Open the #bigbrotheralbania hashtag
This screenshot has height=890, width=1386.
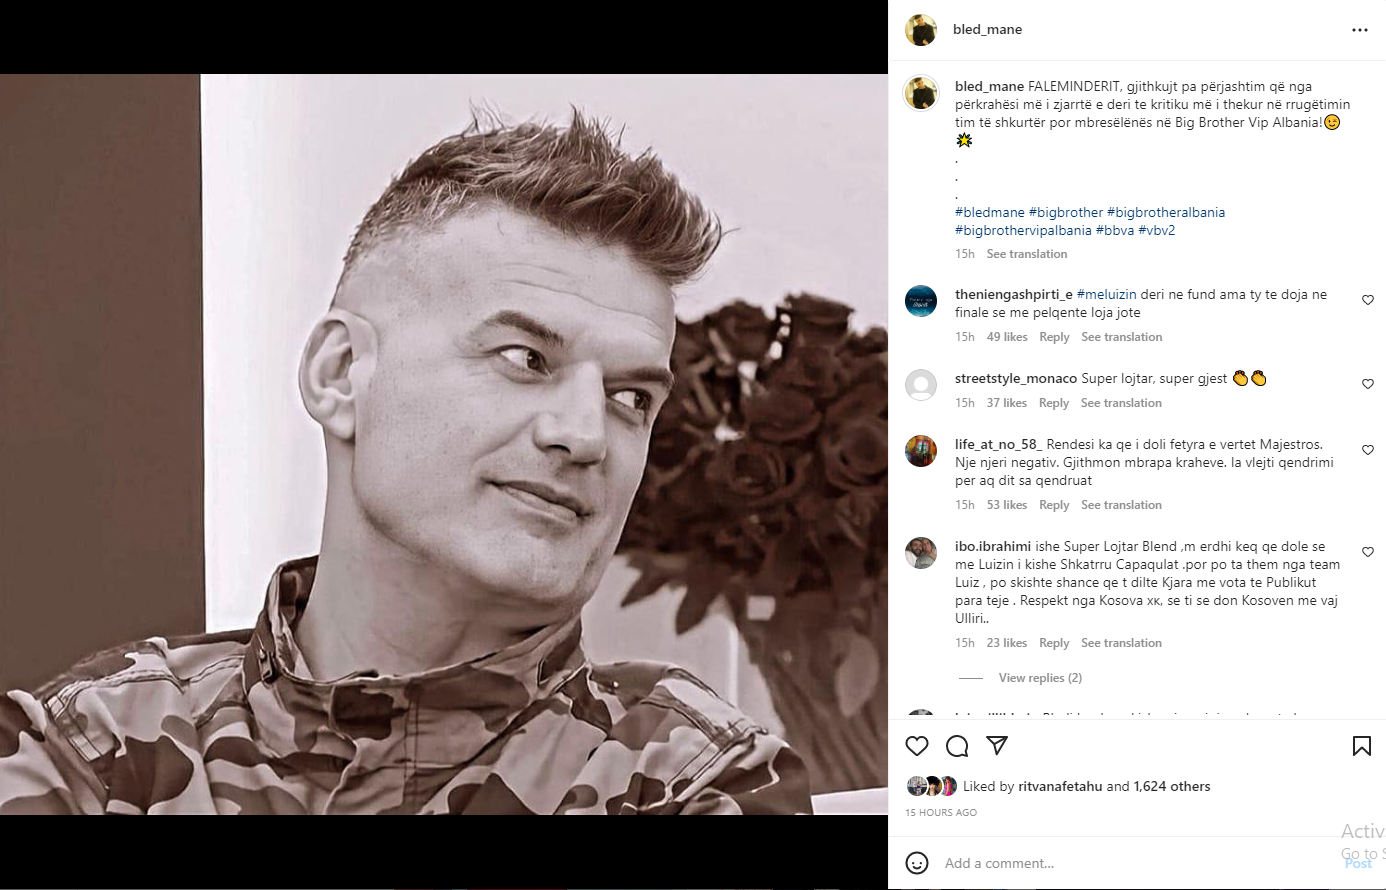[x=1166, y=212]
